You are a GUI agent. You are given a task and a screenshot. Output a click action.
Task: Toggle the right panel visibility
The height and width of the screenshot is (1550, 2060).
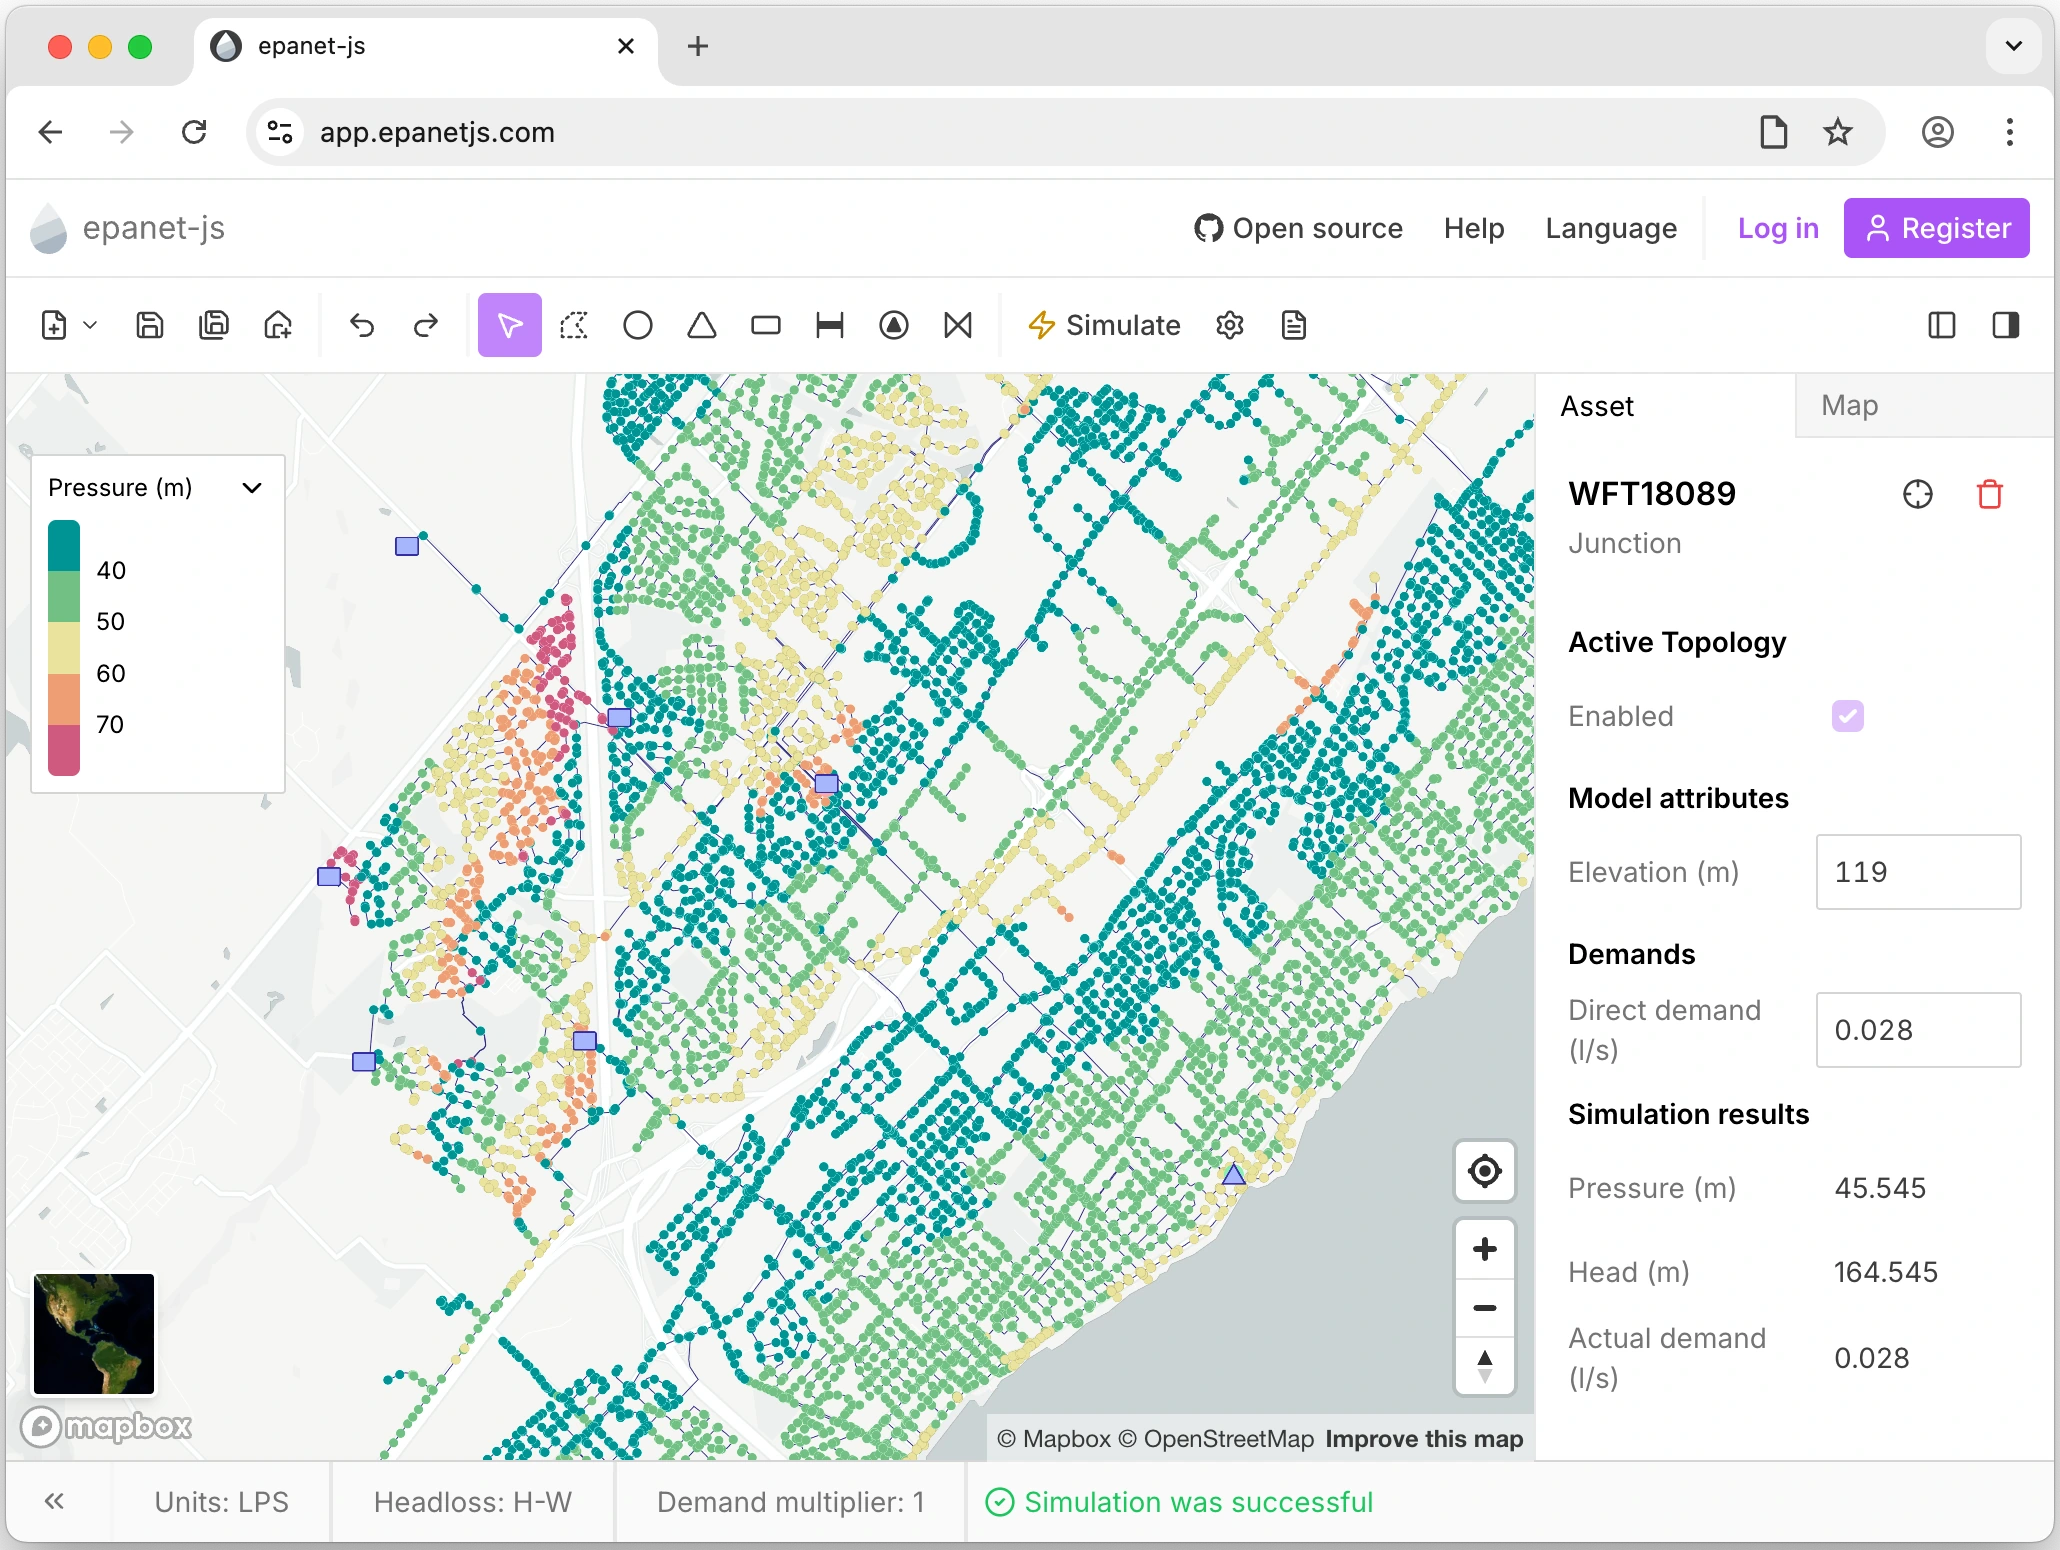click(2006, 325)
